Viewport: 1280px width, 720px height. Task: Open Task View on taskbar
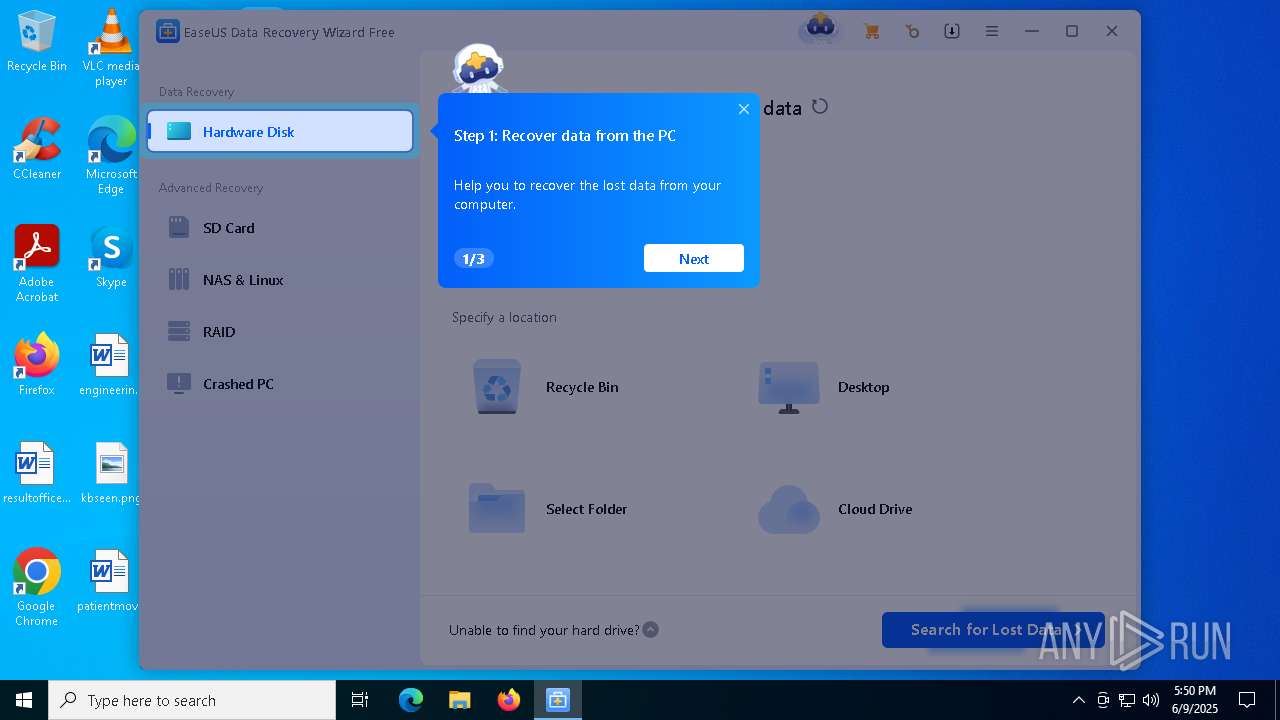[360, 700]
